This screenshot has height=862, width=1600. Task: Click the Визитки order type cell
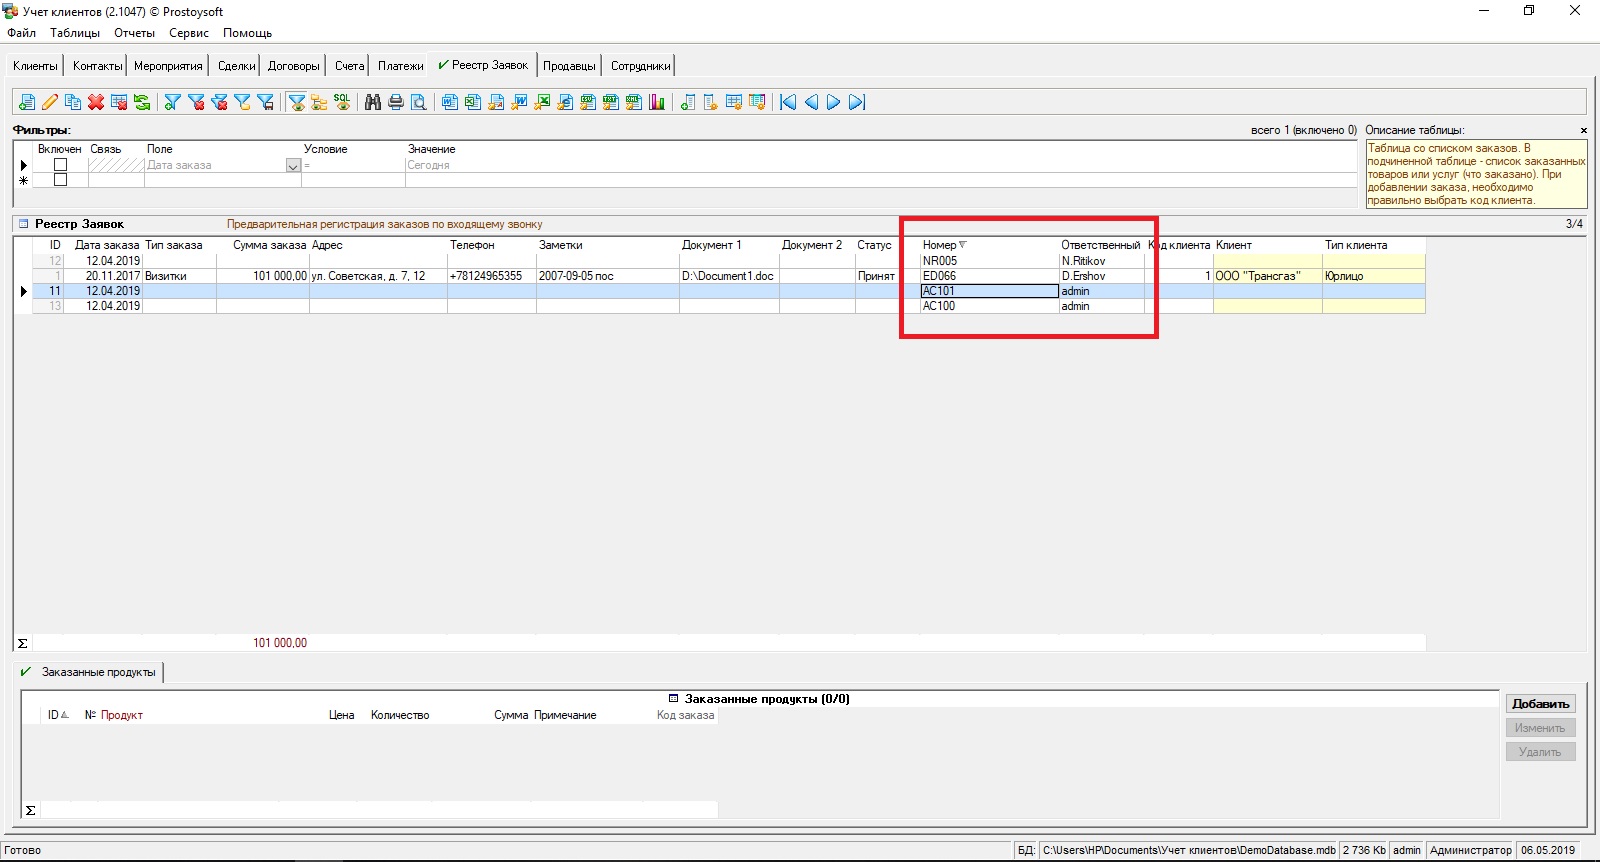[179, 276]
